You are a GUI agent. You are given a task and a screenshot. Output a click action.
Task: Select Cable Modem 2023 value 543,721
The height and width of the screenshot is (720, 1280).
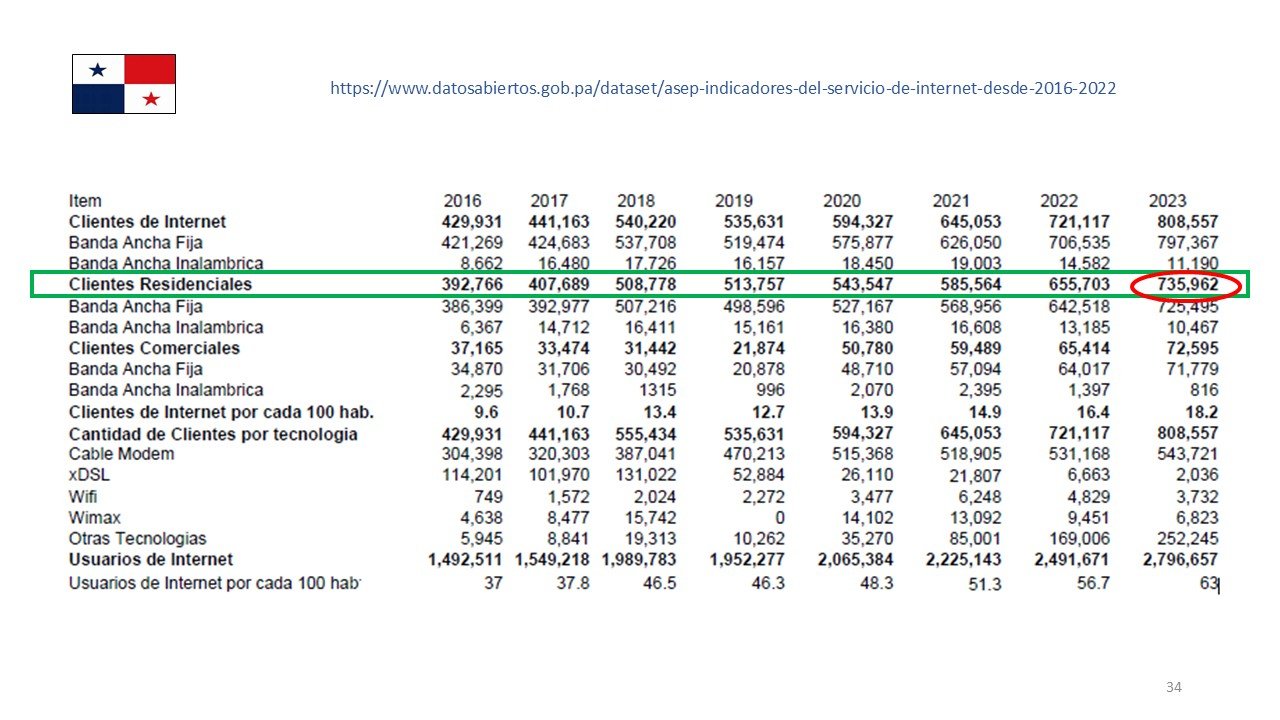point(1186,454)
